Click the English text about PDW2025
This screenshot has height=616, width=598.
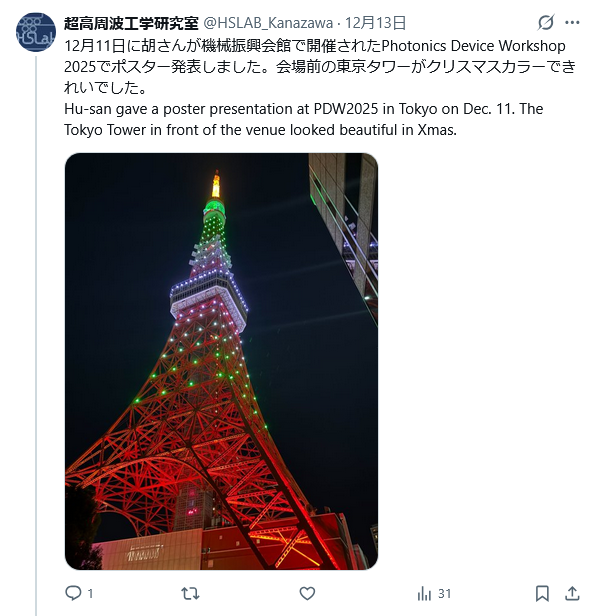coord(303,119)
